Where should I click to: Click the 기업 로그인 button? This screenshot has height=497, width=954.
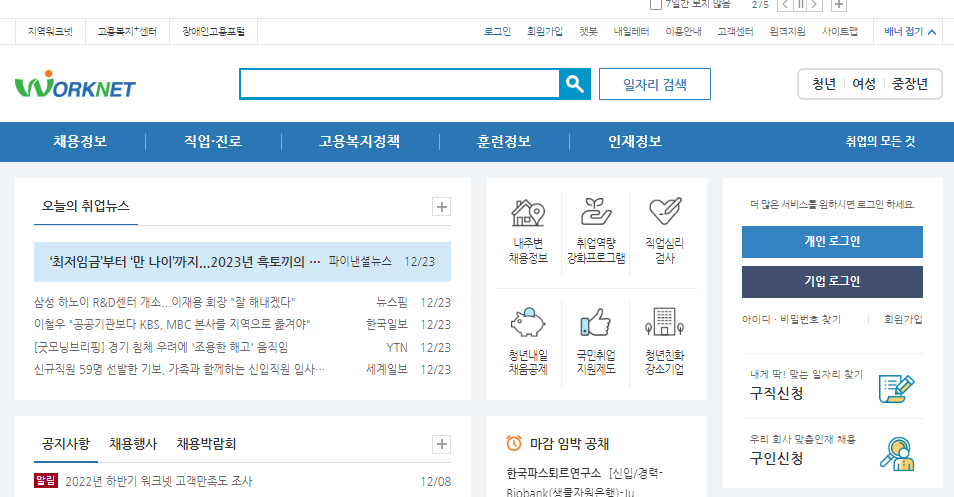click(x=832, y=282)
